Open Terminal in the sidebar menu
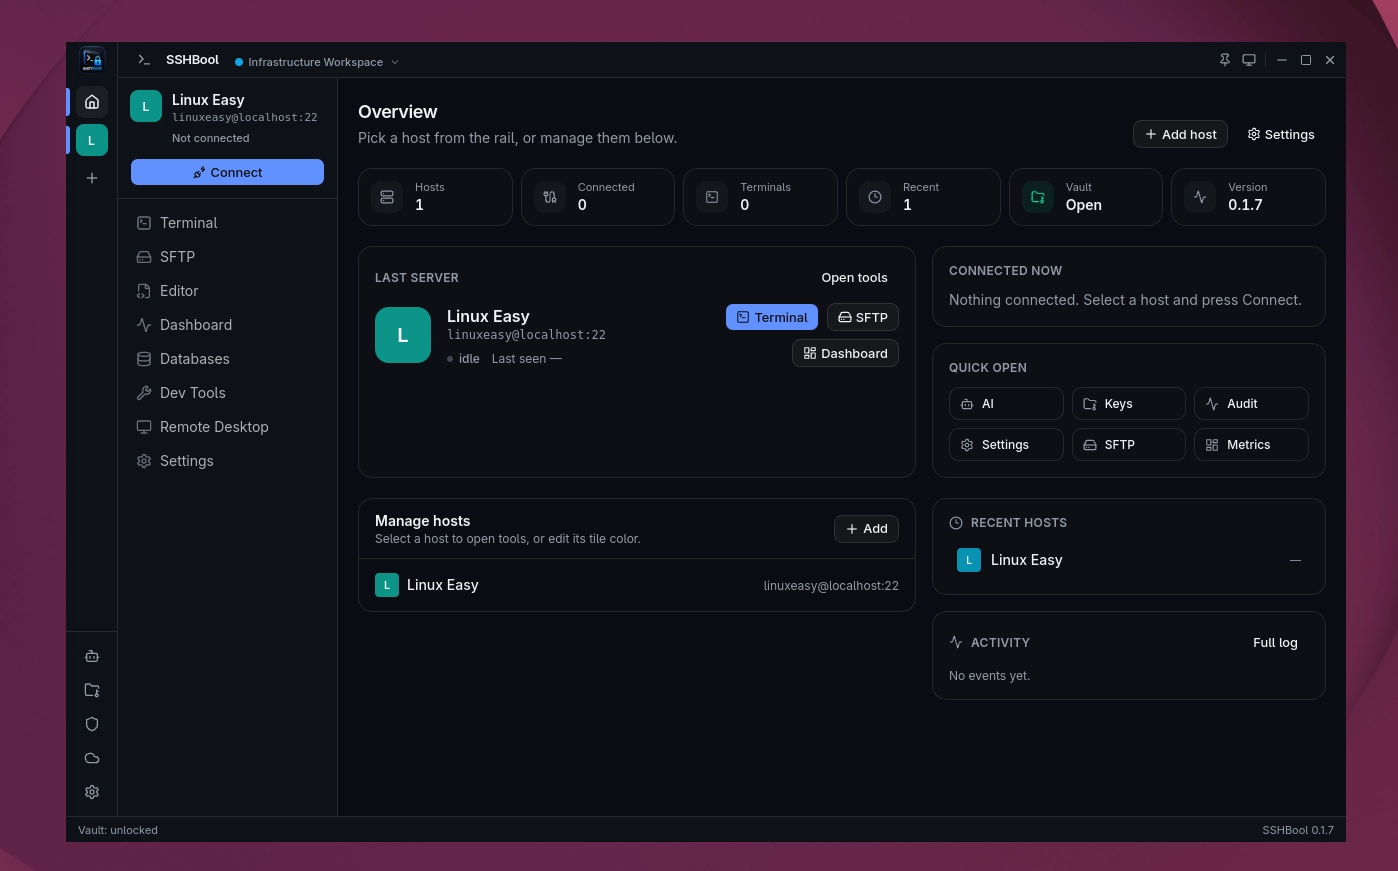This screenshot has height=871, width=1398. [227, 223]
